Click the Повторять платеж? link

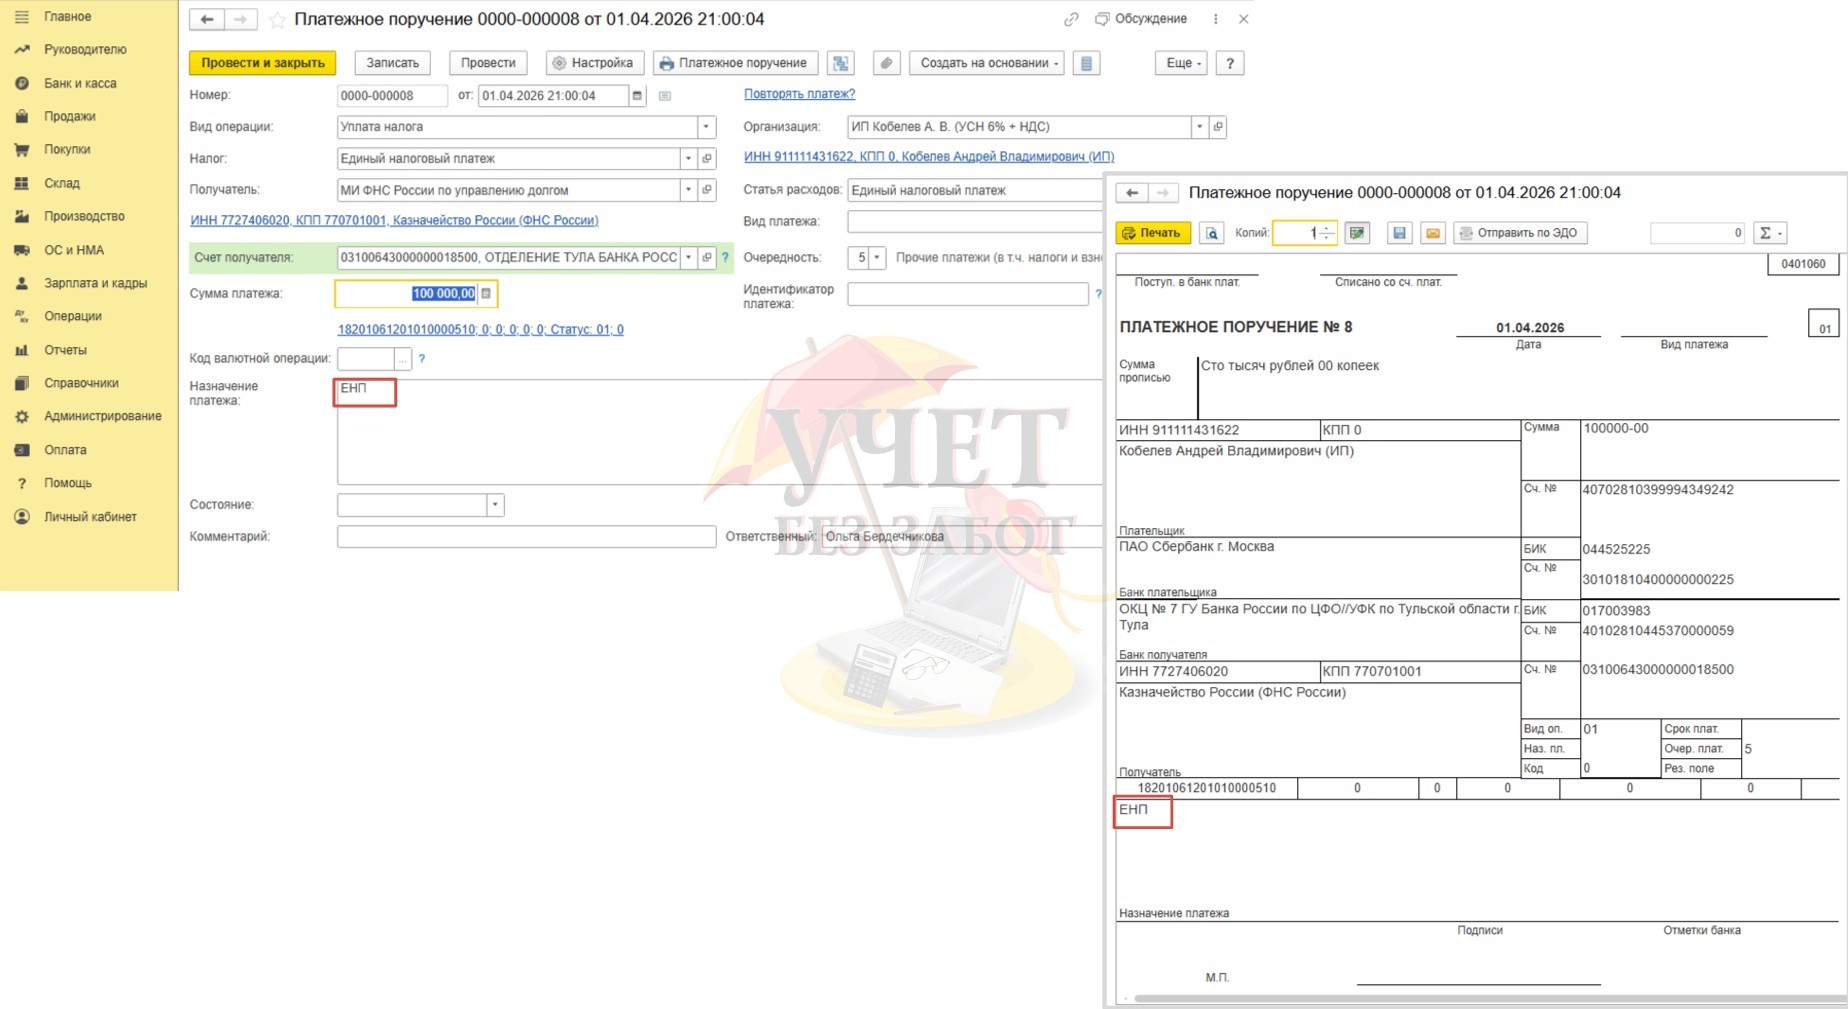(x=799, y=94)
